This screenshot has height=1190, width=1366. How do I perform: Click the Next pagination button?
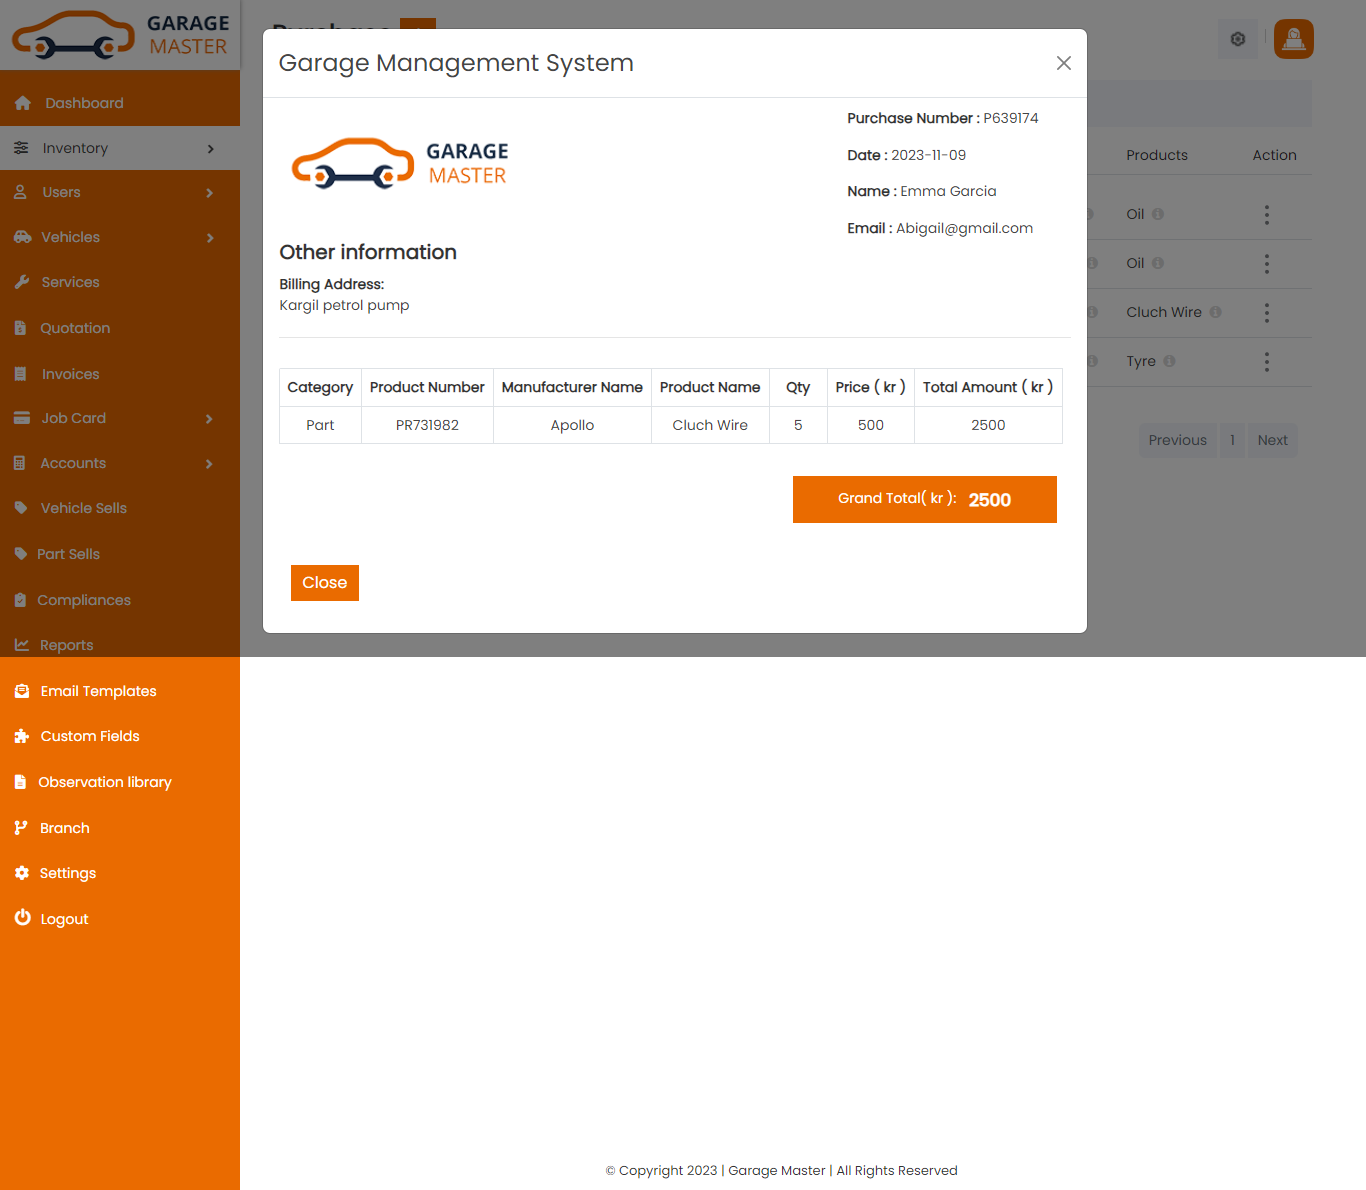(1272, 440)
